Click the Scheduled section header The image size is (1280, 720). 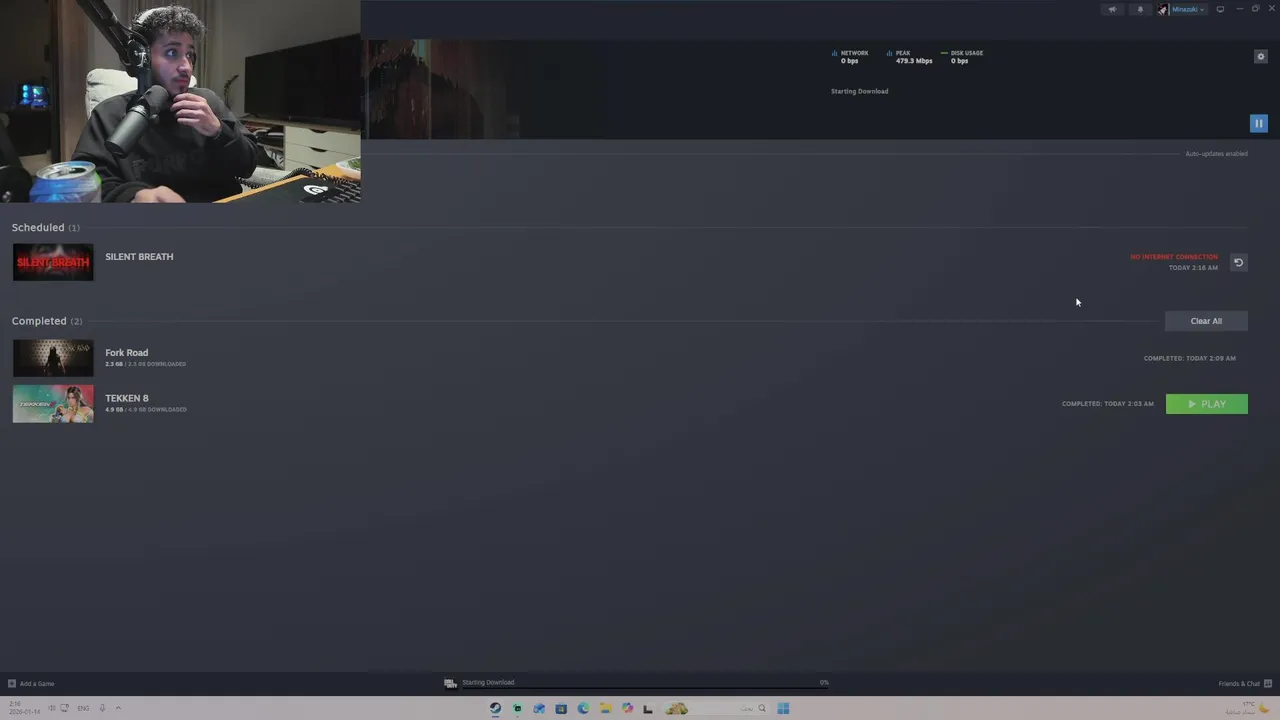pos(45,227)
